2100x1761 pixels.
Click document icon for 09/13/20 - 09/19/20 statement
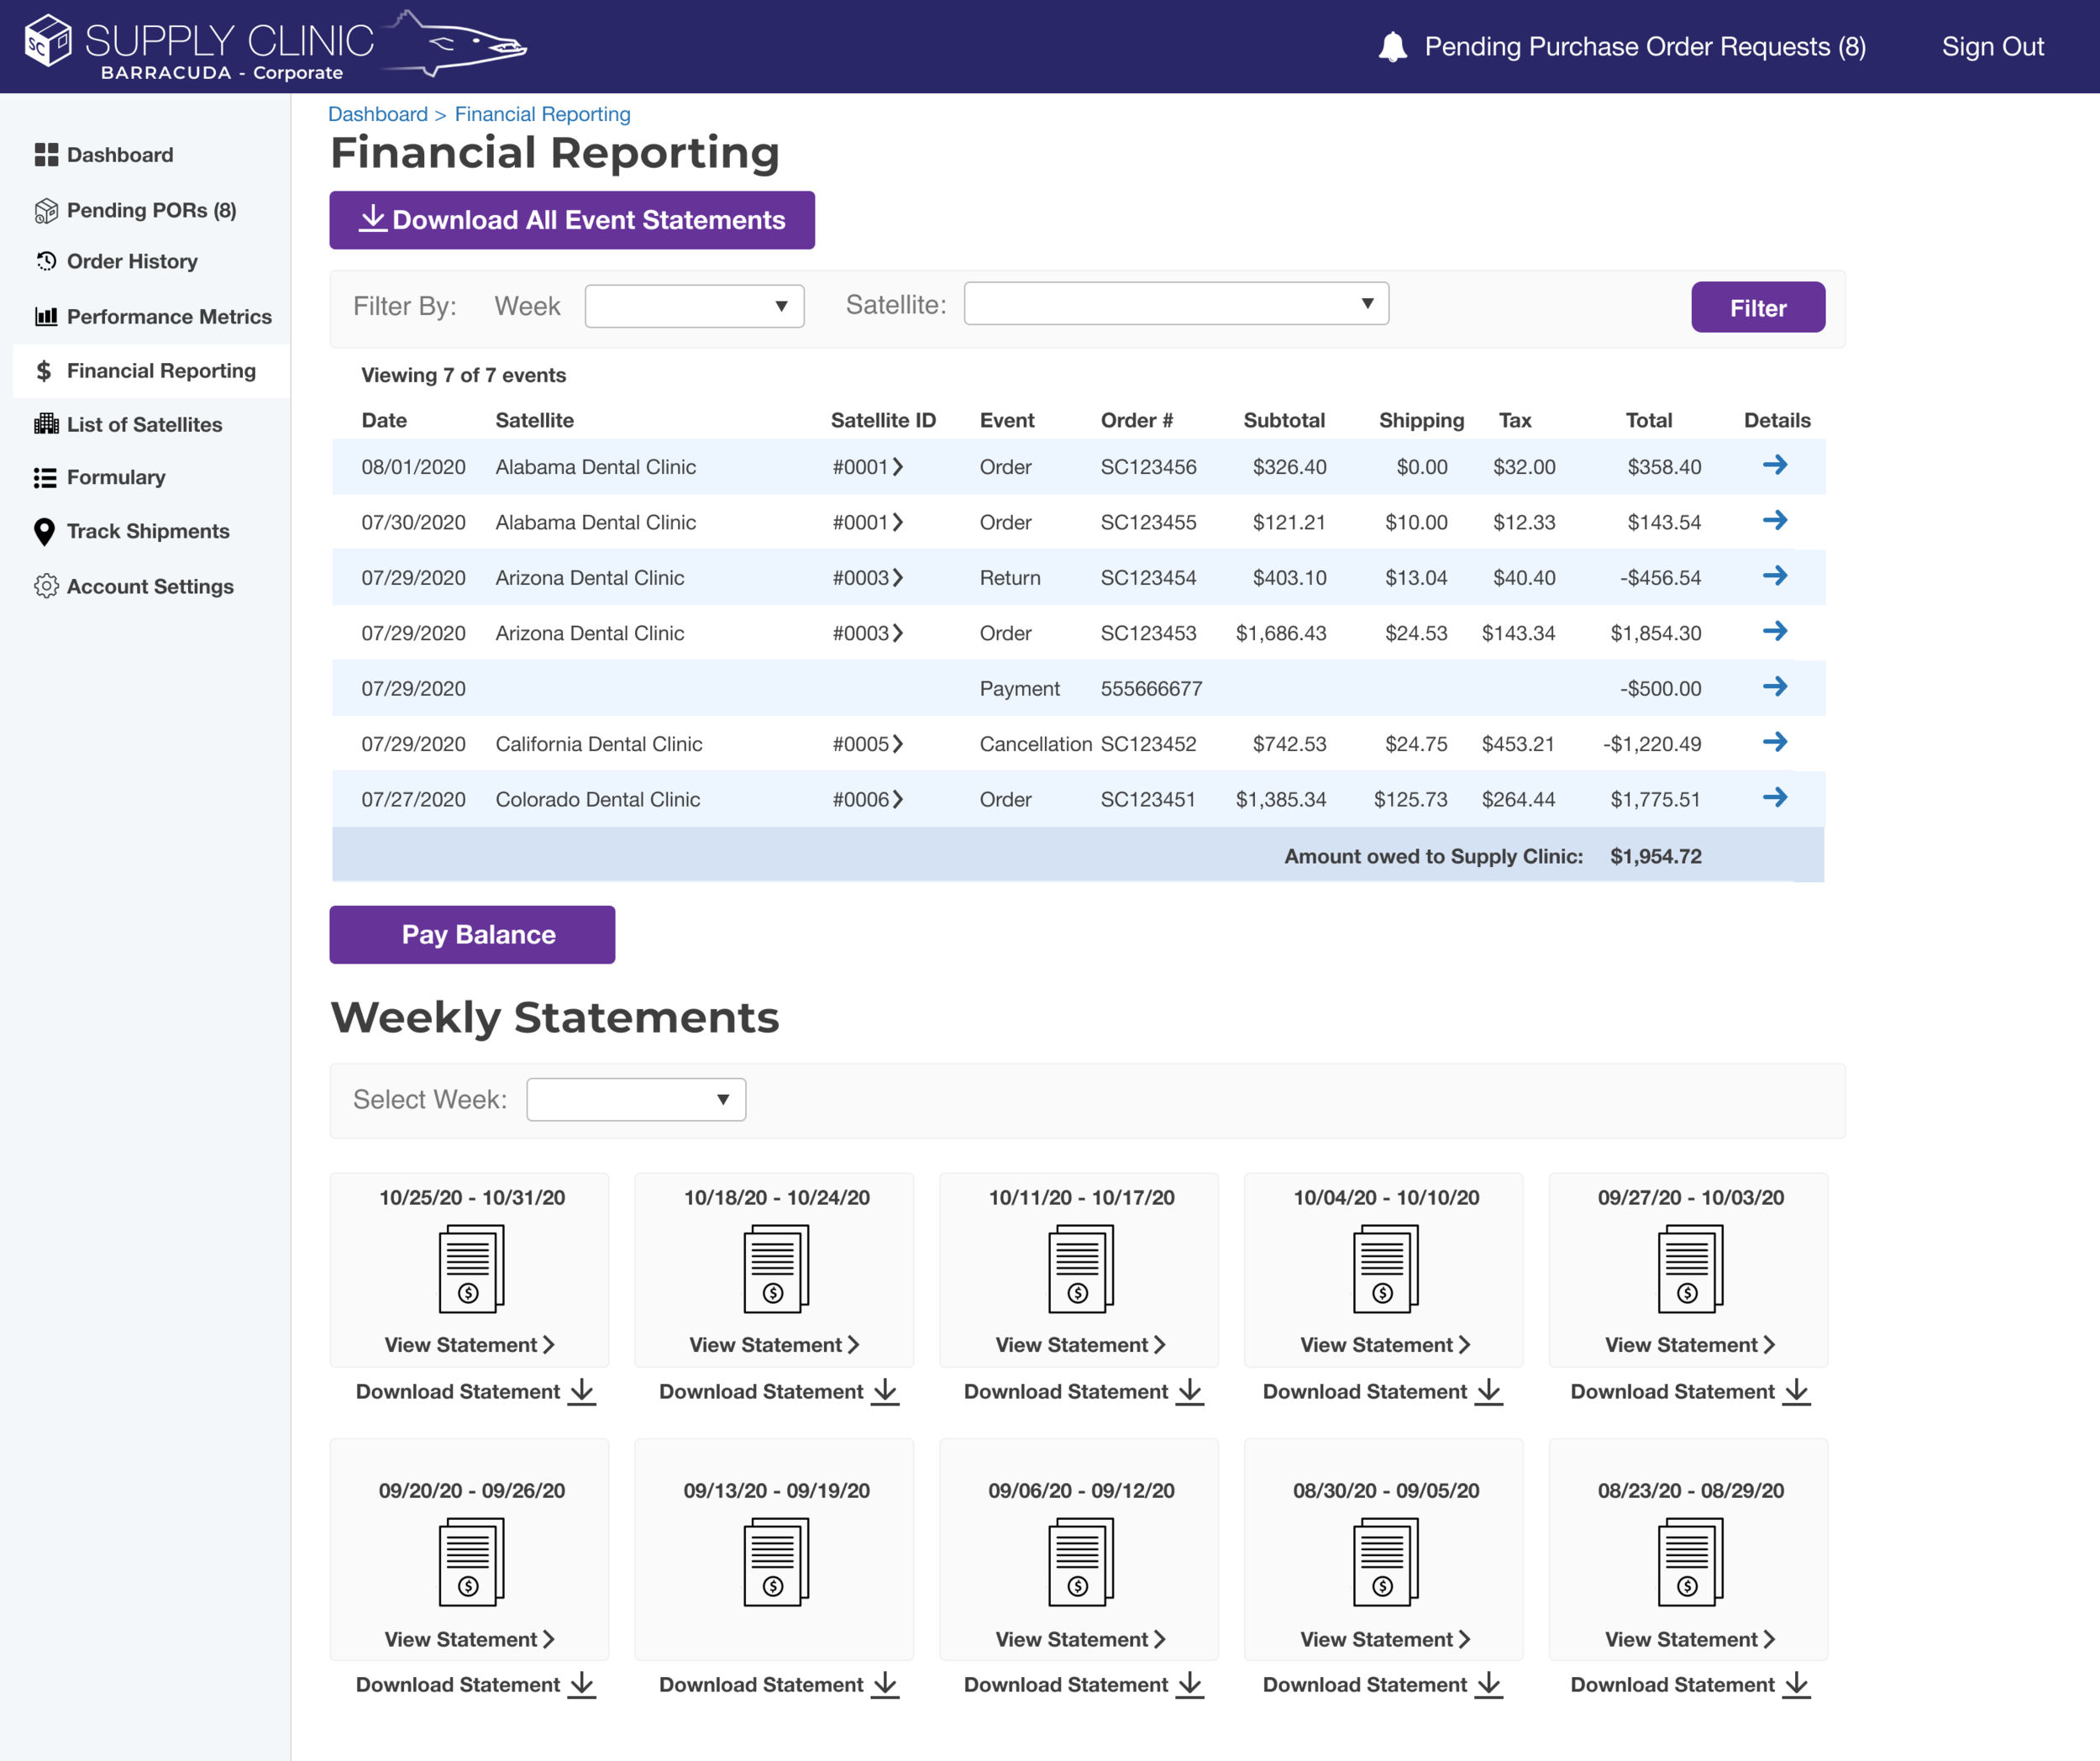(776, 1562)
